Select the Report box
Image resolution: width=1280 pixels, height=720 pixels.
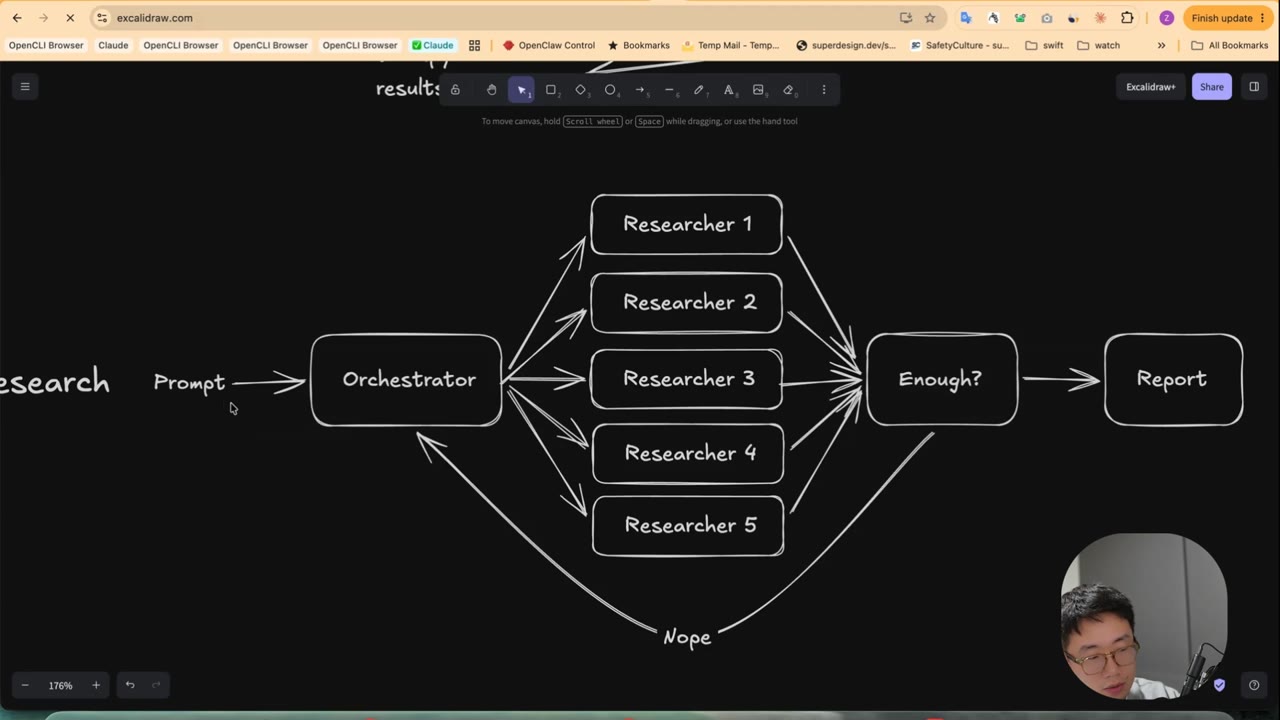click(x=1174, y=379)
